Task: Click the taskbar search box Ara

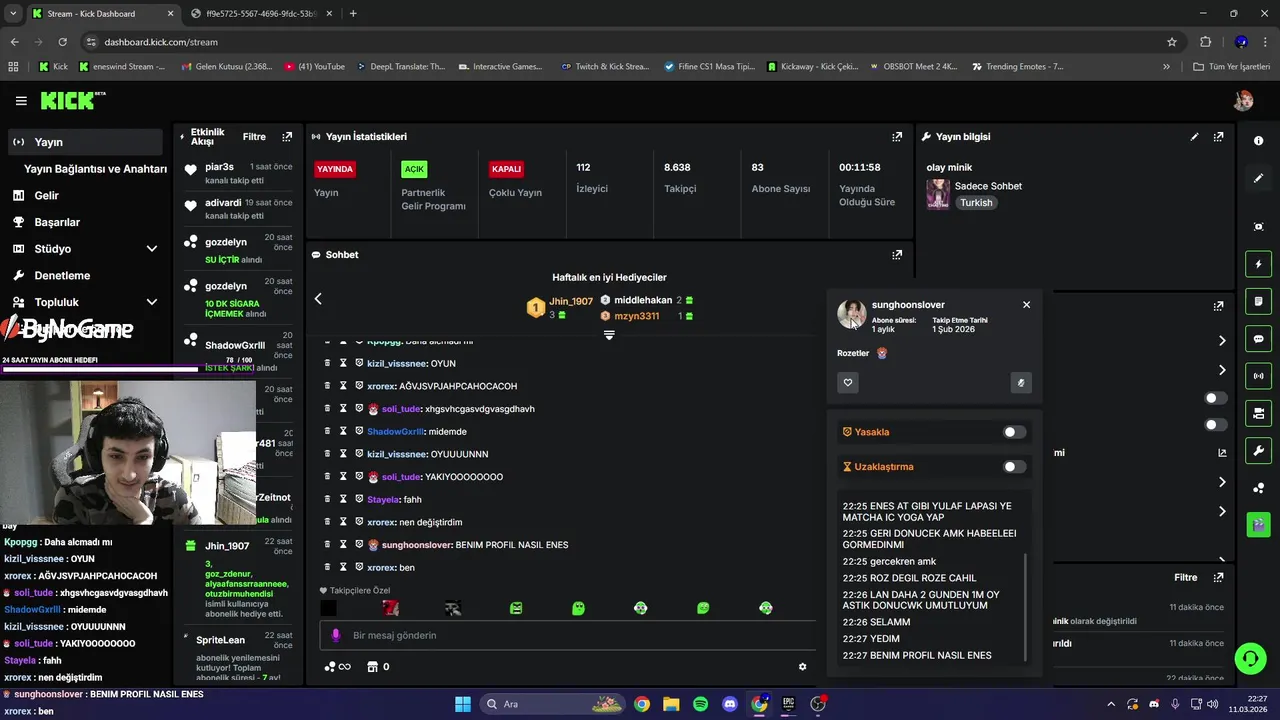Action: (550, 704)
